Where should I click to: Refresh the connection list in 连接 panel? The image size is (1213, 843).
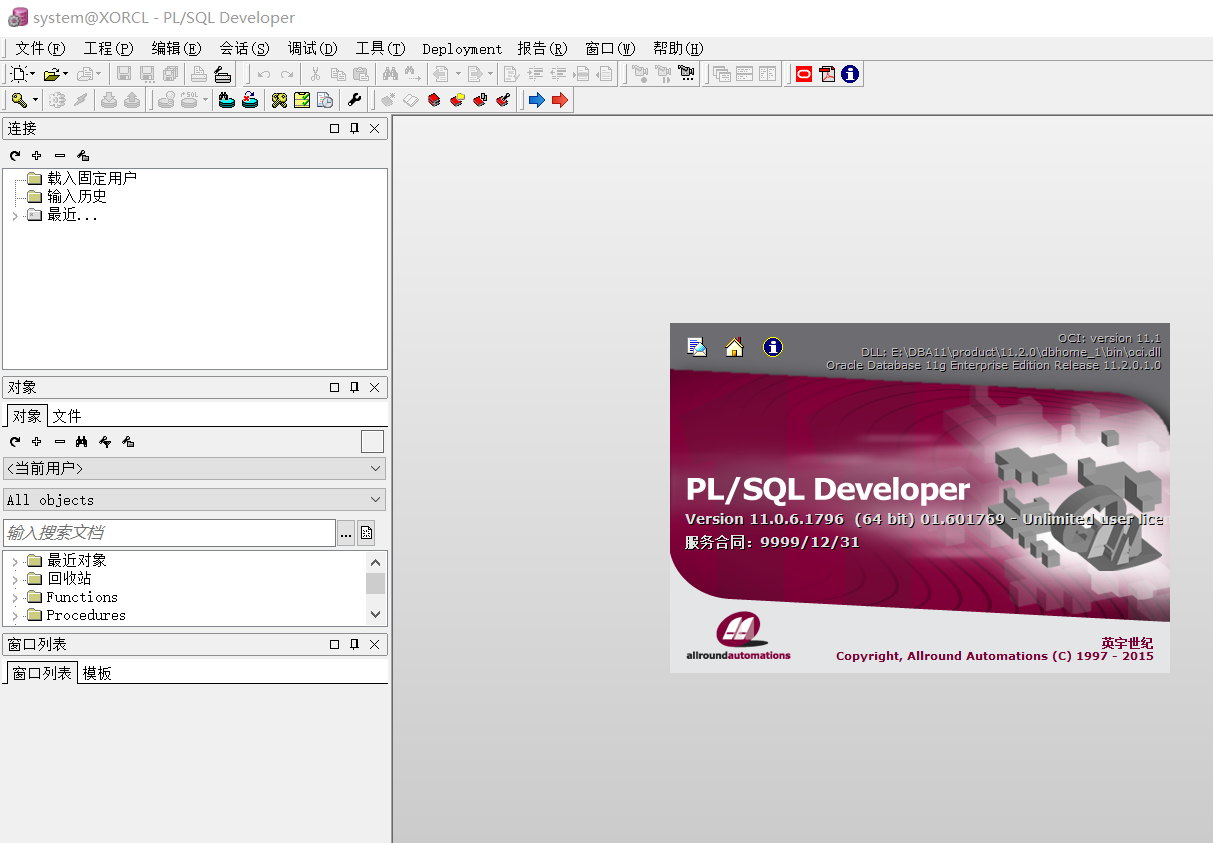click(x=15, y=155)
